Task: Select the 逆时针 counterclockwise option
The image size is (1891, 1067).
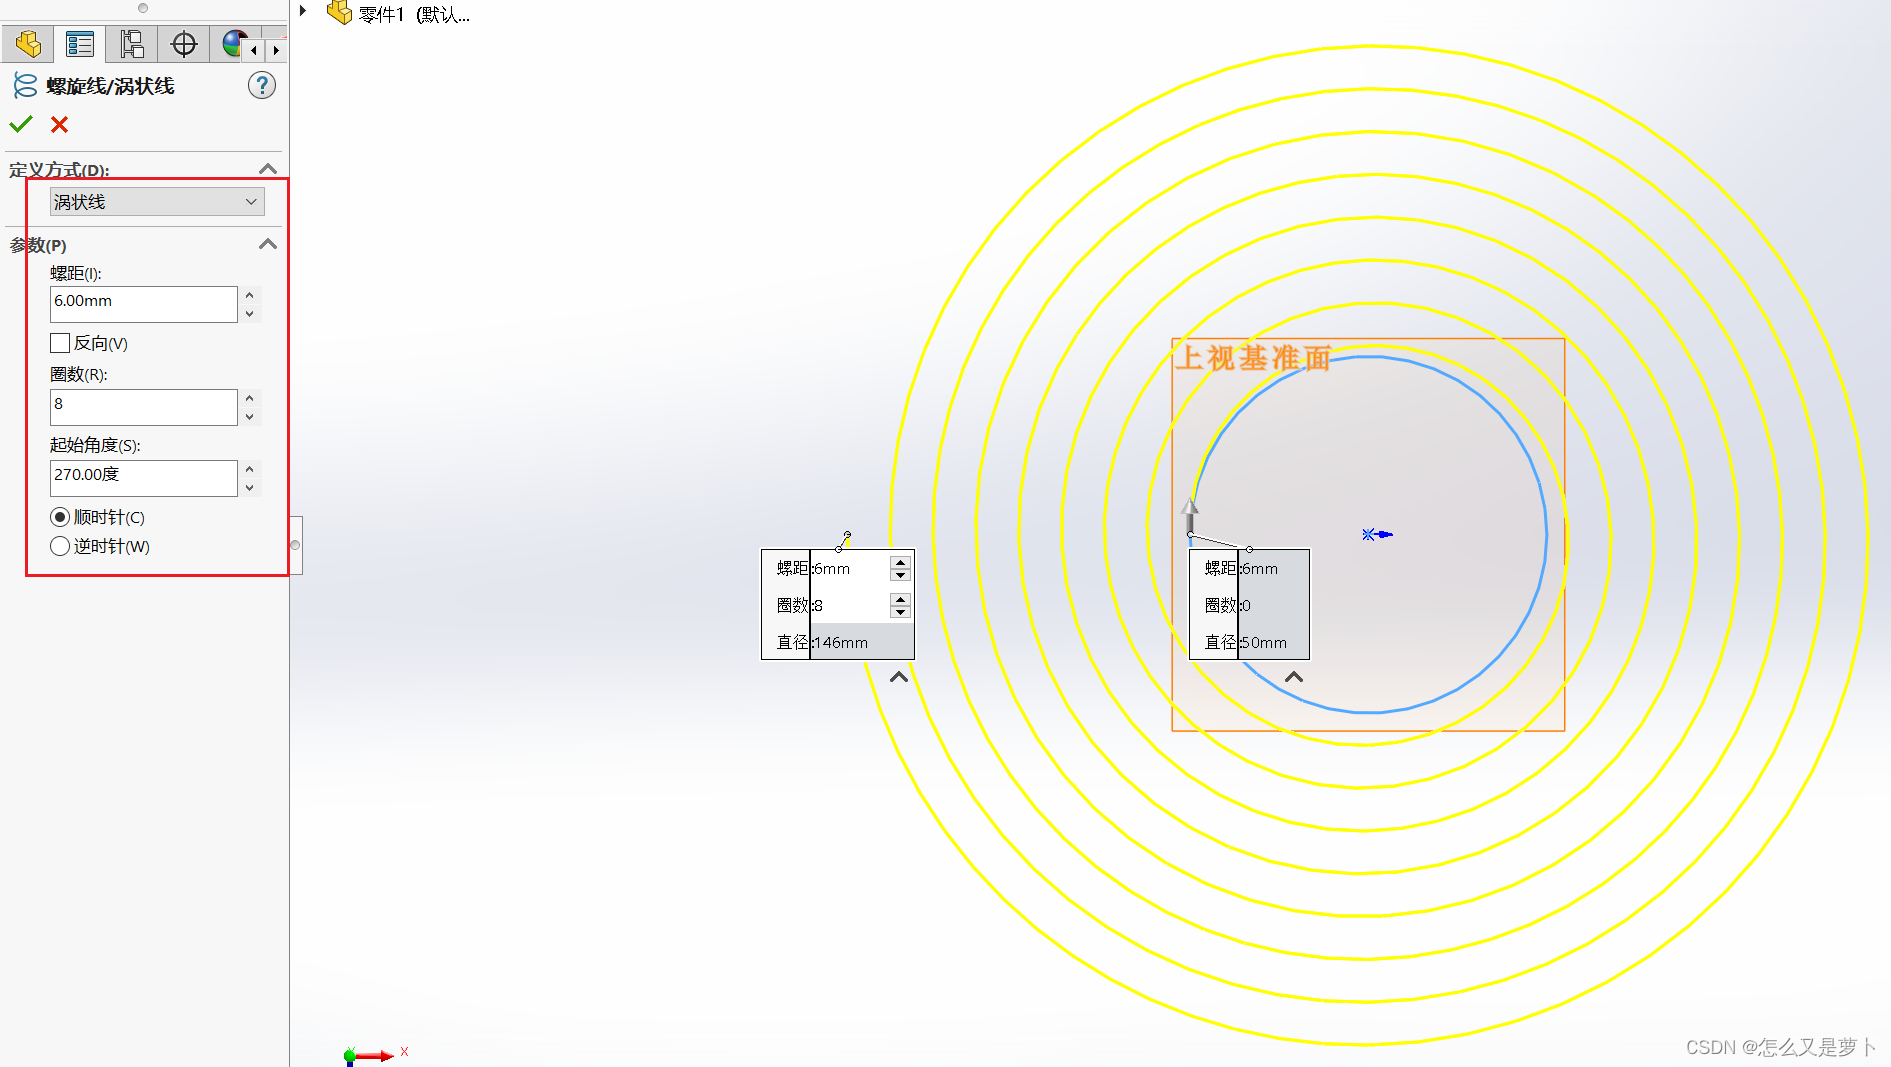Action: [x=60, y=546]
